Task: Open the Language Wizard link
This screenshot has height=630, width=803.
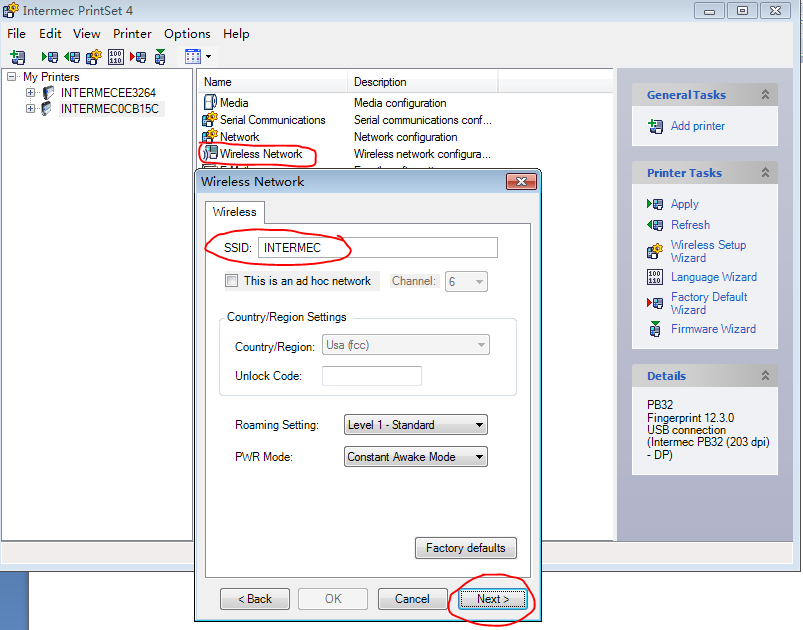Action: point(714,277)
